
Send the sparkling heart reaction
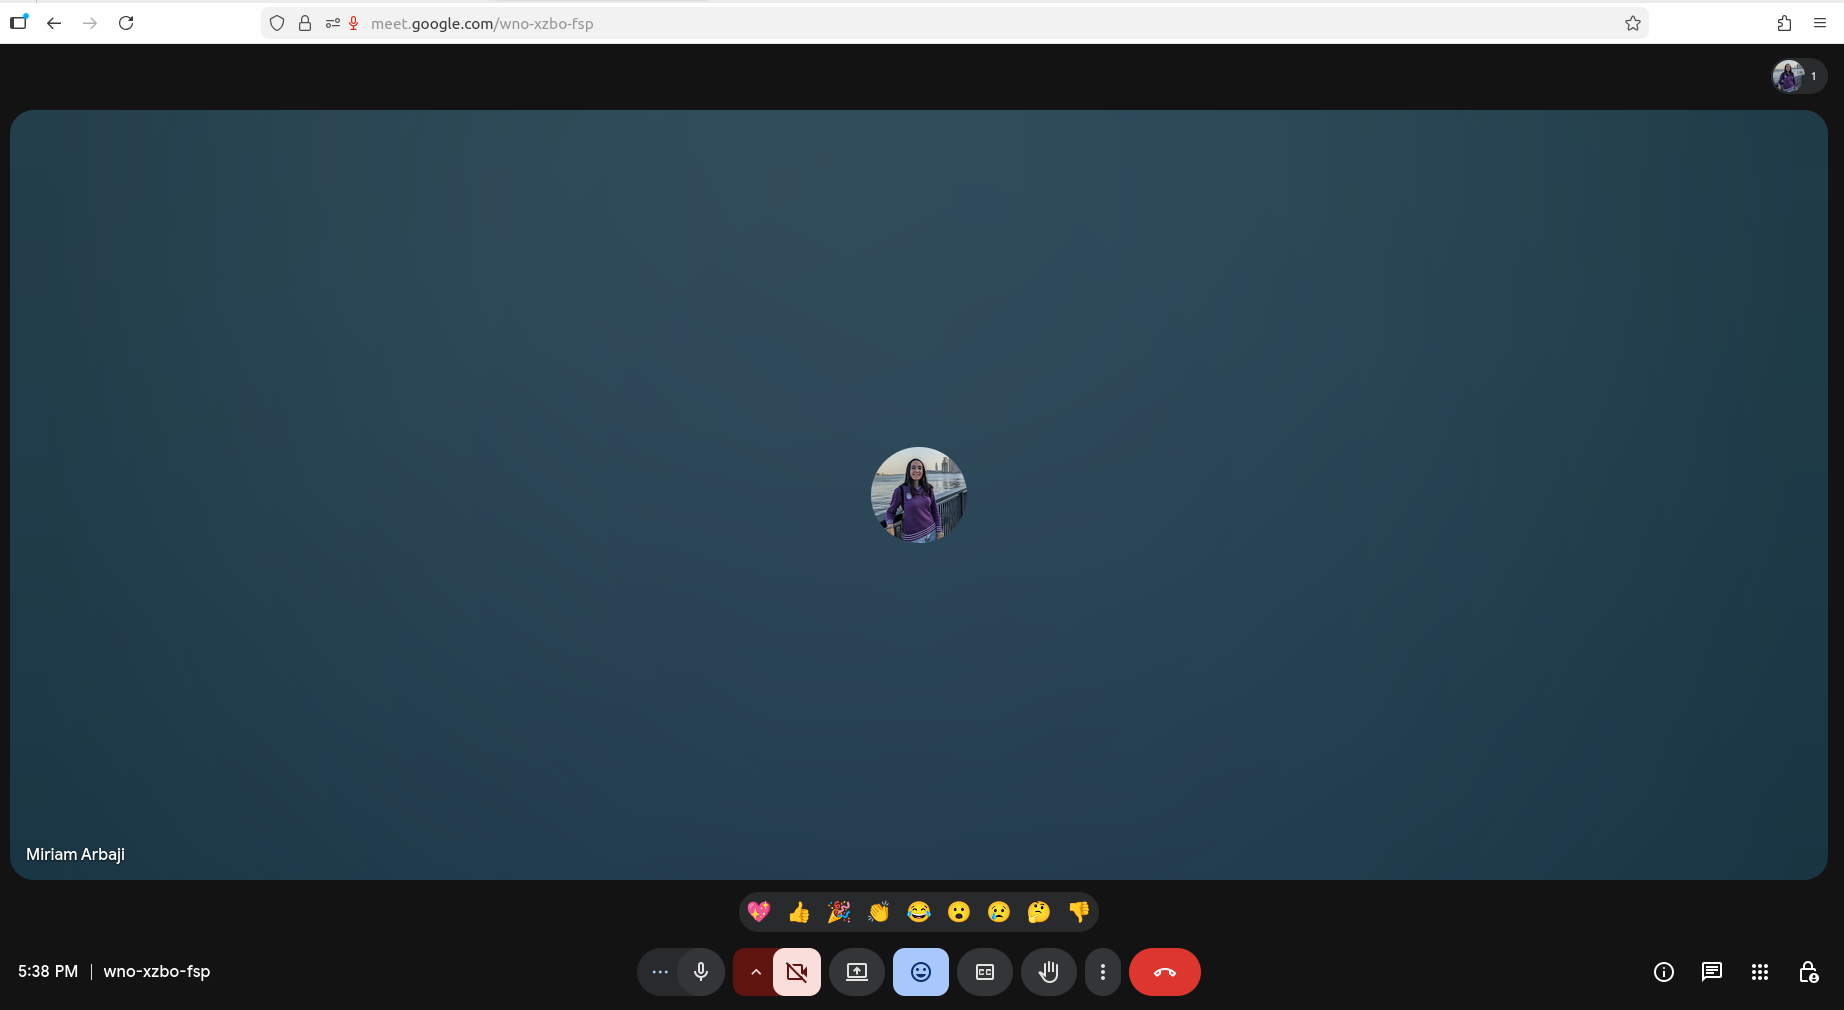pyautogui.click(x=759, y=912)
